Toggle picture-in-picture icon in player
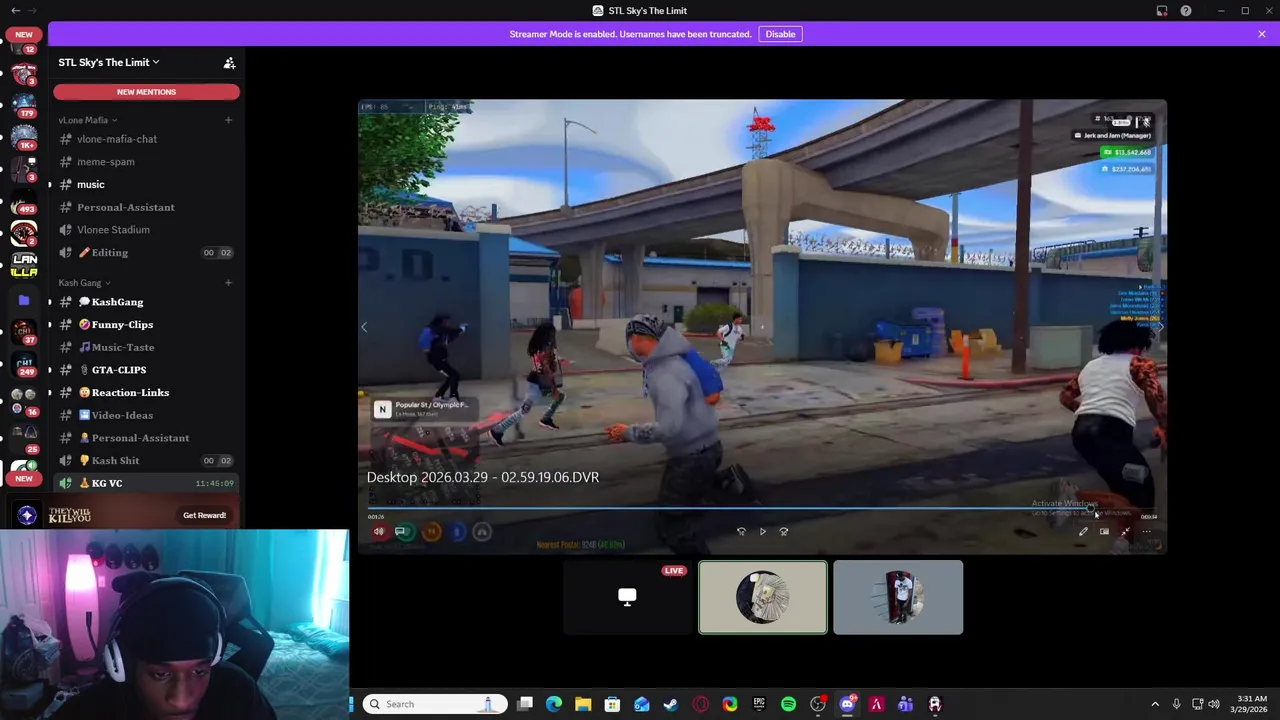 [x=1104, y=532]
